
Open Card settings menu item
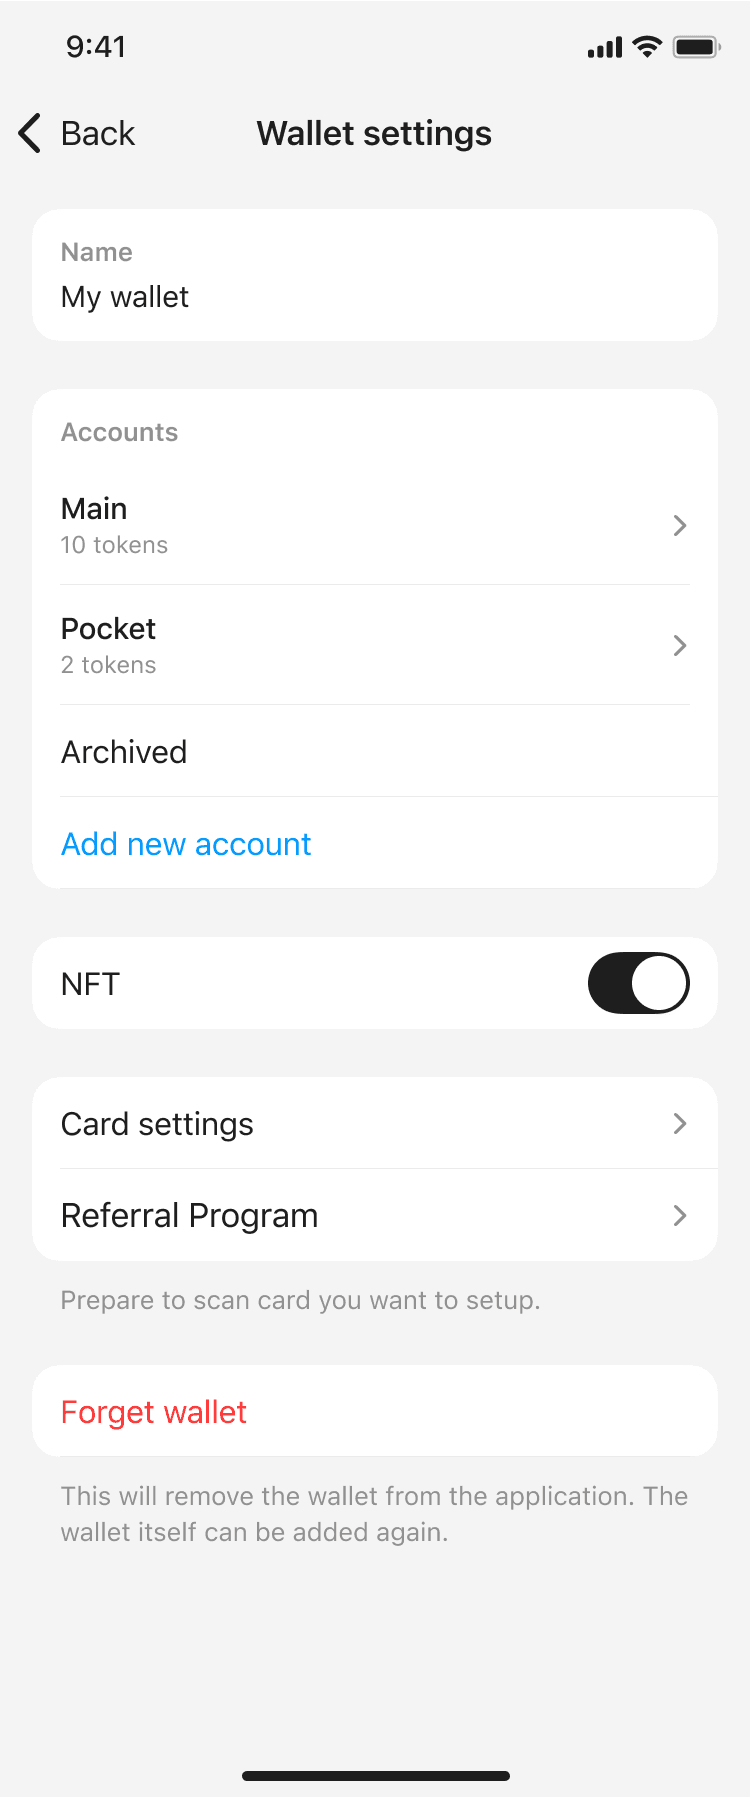click(x=375, y=1123)
